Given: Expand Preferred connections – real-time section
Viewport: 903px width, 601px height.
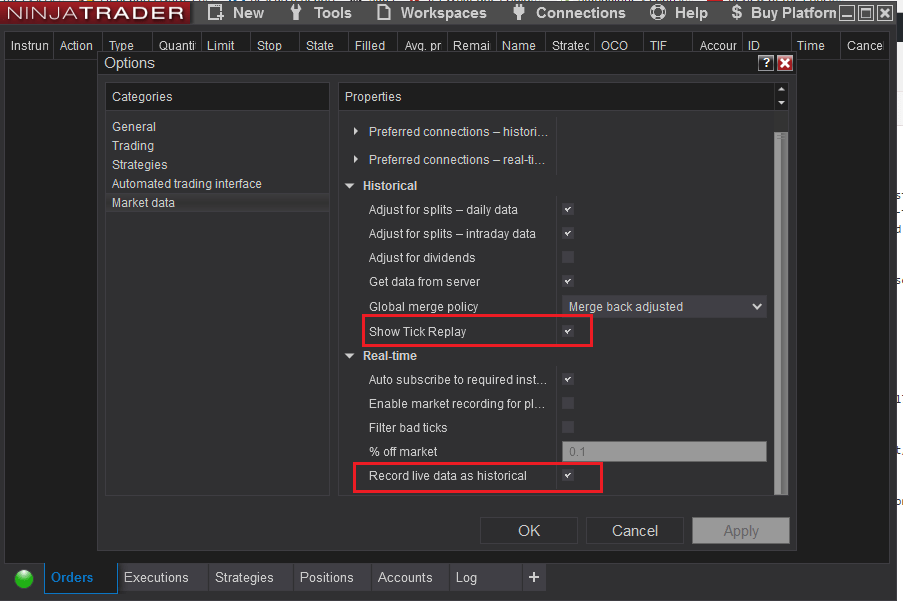Looking at the screenshot, I should click(355, 159).
